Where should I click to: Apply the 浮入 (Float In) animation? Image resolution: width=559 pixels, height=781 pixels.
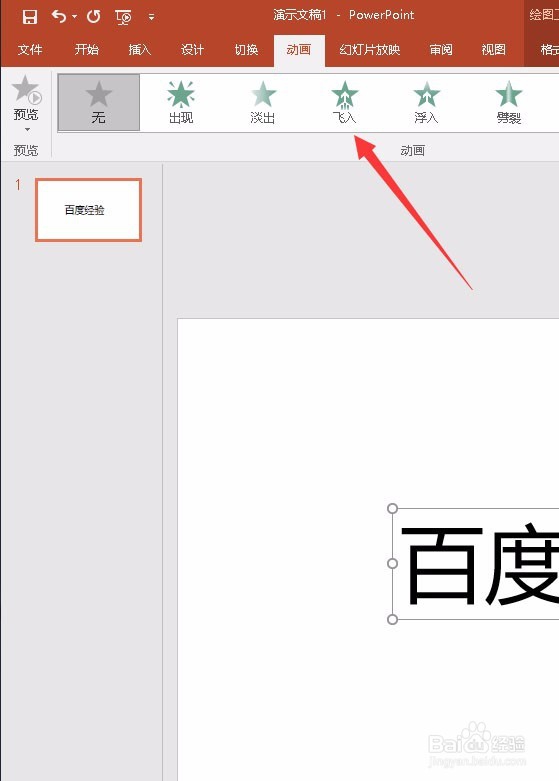pyautogui.click(x=426, y=103)
